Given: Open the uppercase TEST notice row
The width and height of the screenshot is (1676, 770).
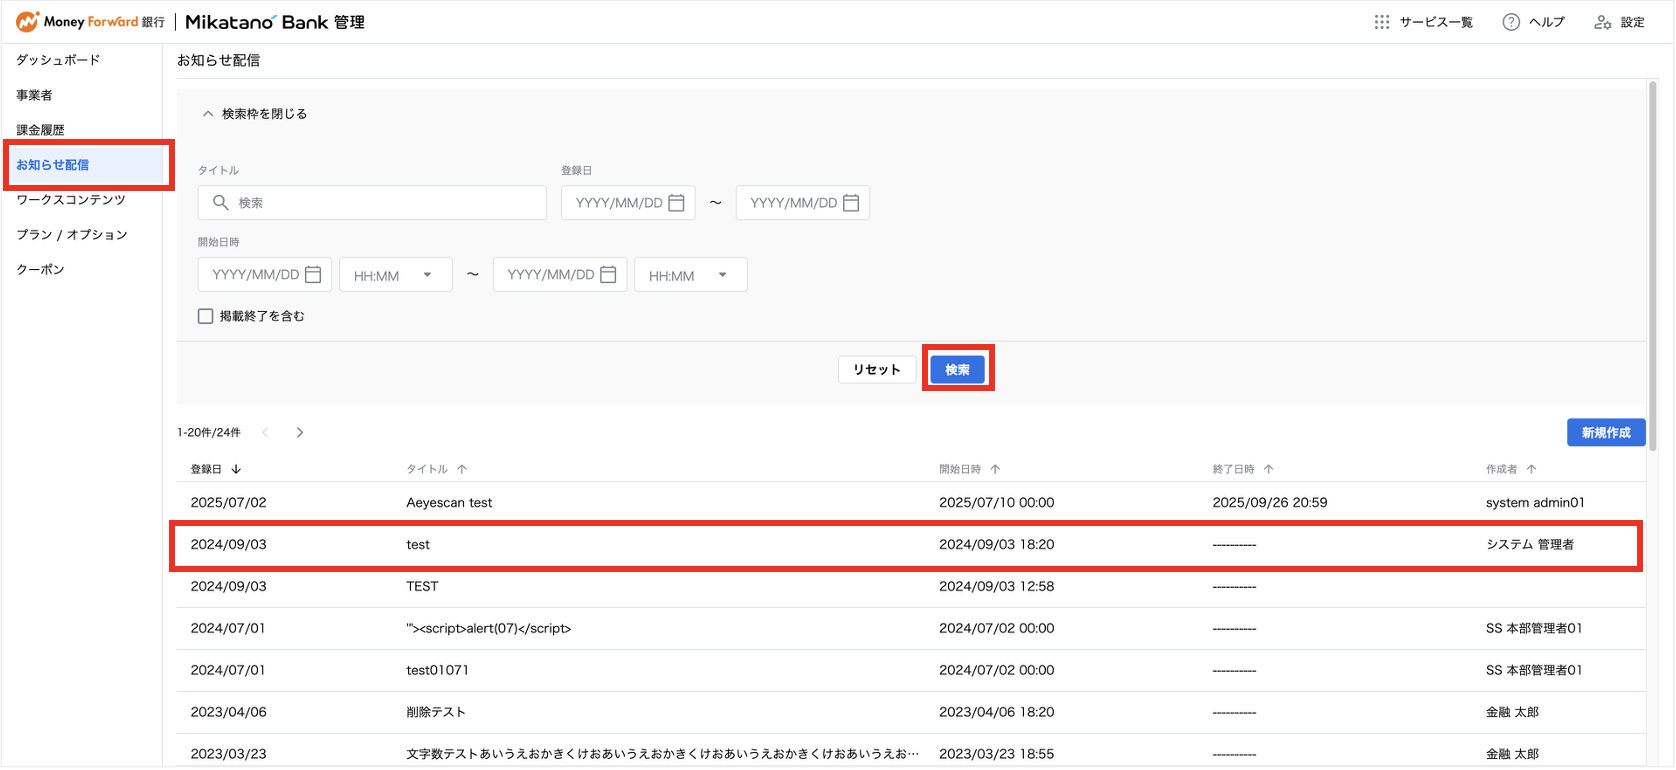Looking at the screenshot, I should (x=910, y=587).
